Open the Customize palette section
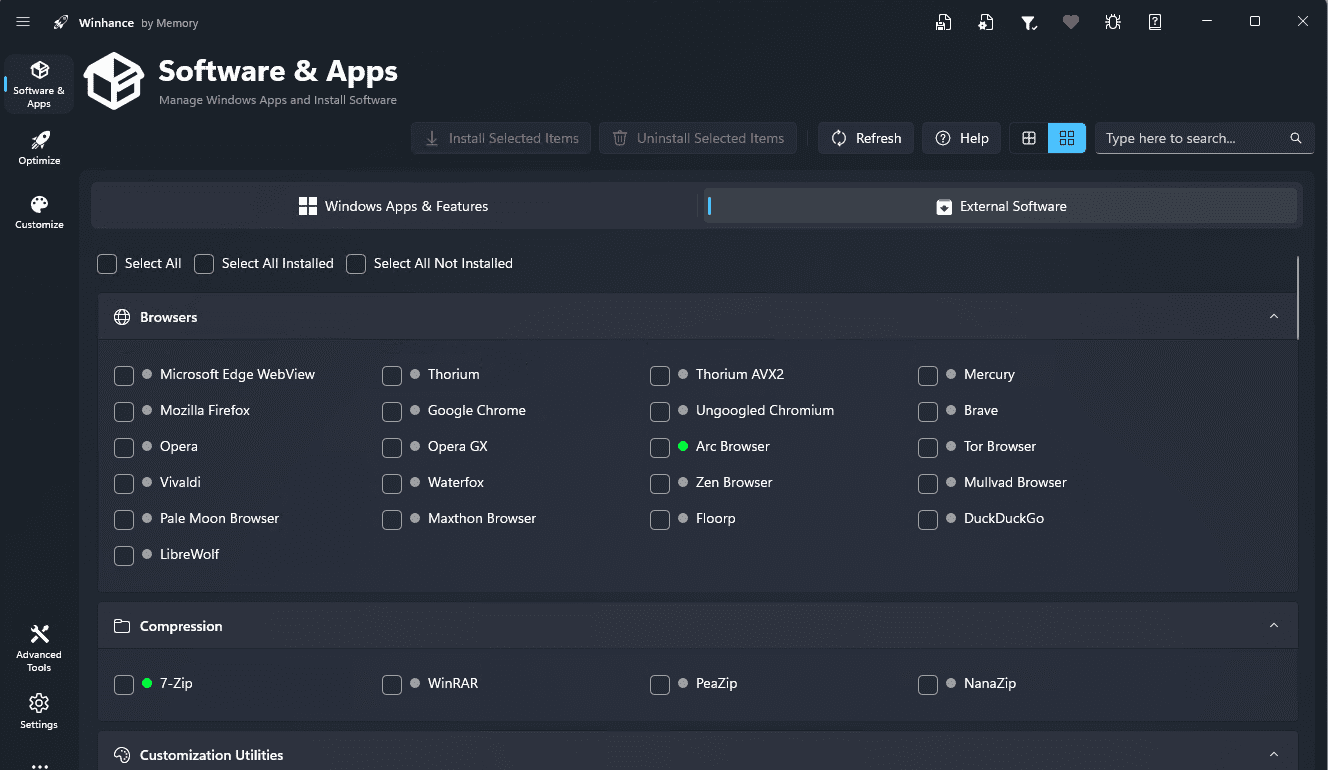The height and width of the screenshot is (770, 1328). (39, 211)
